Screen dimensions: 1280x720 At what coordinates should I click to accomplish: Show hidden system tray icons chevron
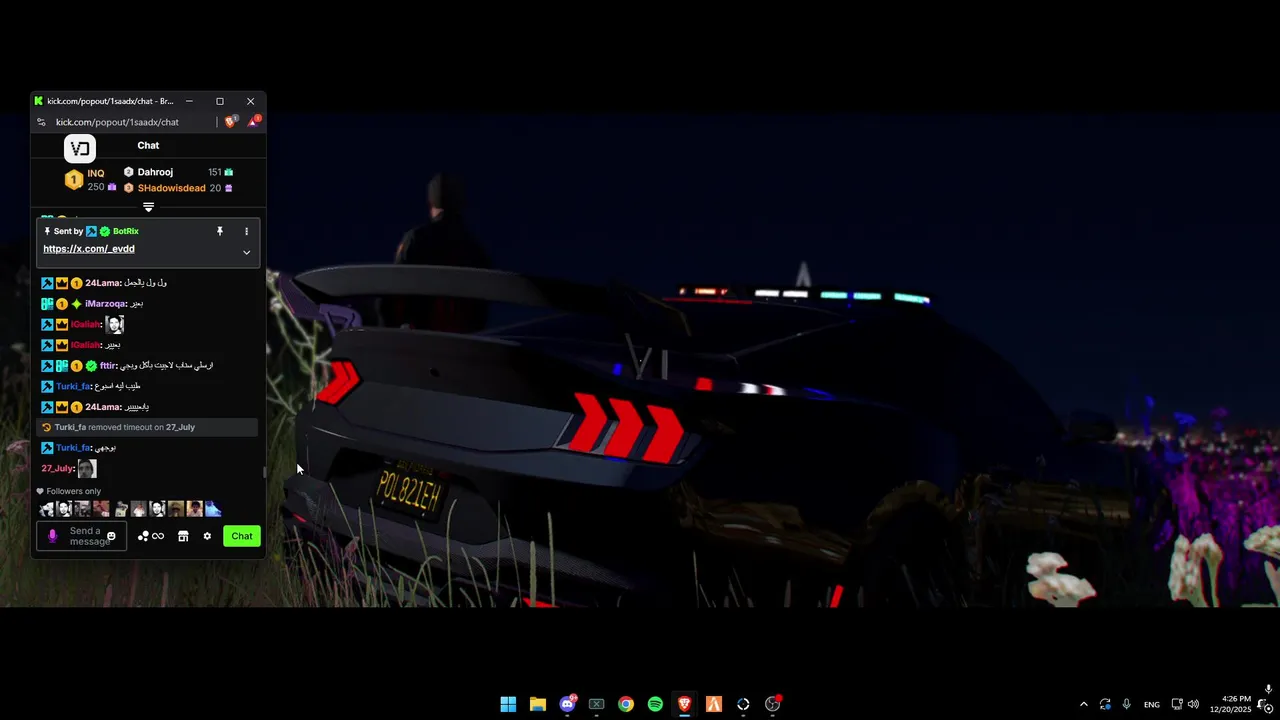pyautogui.click(x=1083, y=704)
